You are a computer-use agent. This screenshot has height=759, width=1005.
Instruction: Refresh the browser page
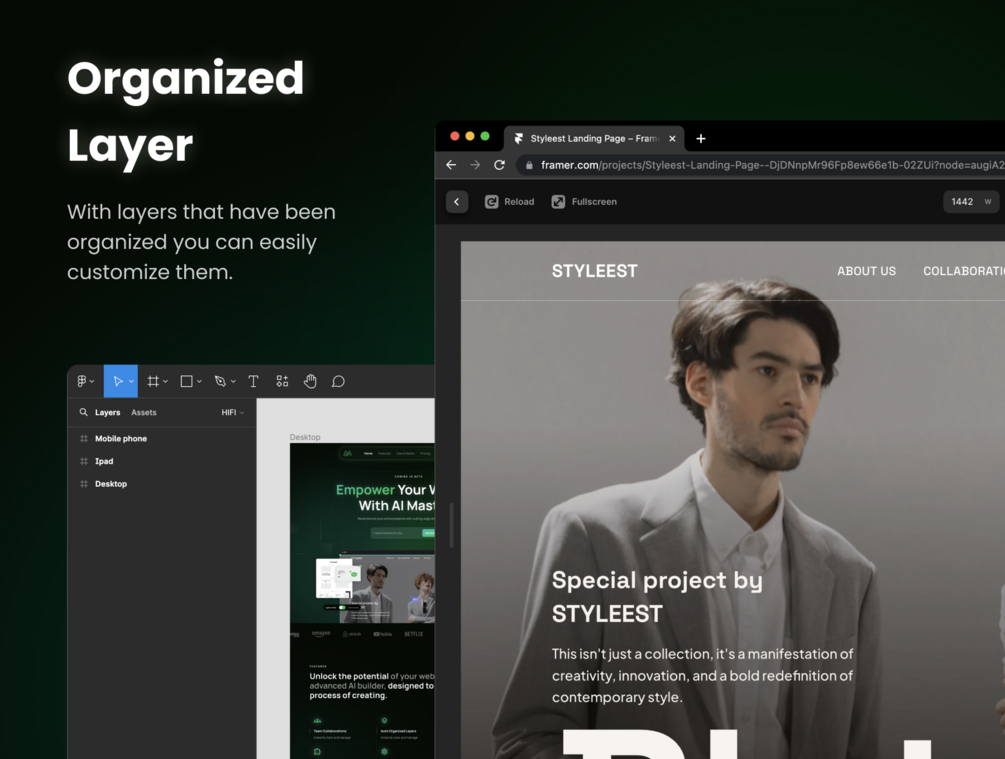coord(499,165)
